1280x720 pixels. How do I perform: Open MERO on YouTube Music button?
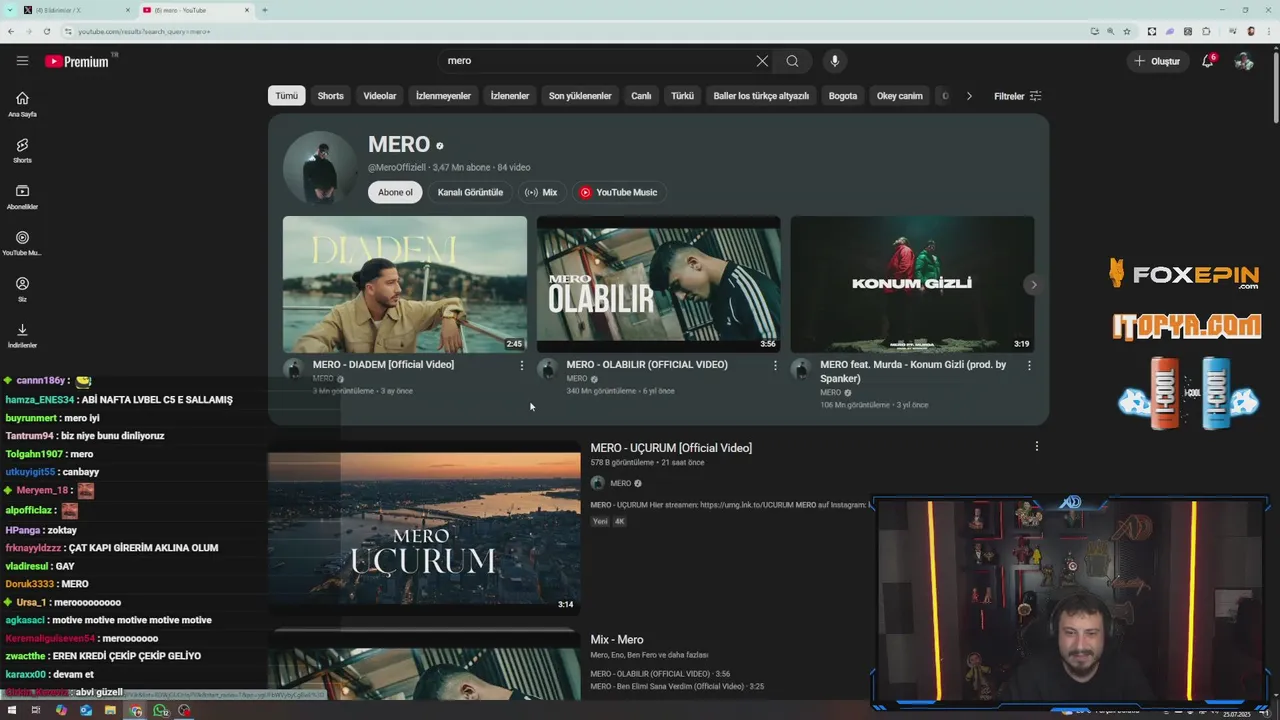pyautogui.click(x=619, y=192)
